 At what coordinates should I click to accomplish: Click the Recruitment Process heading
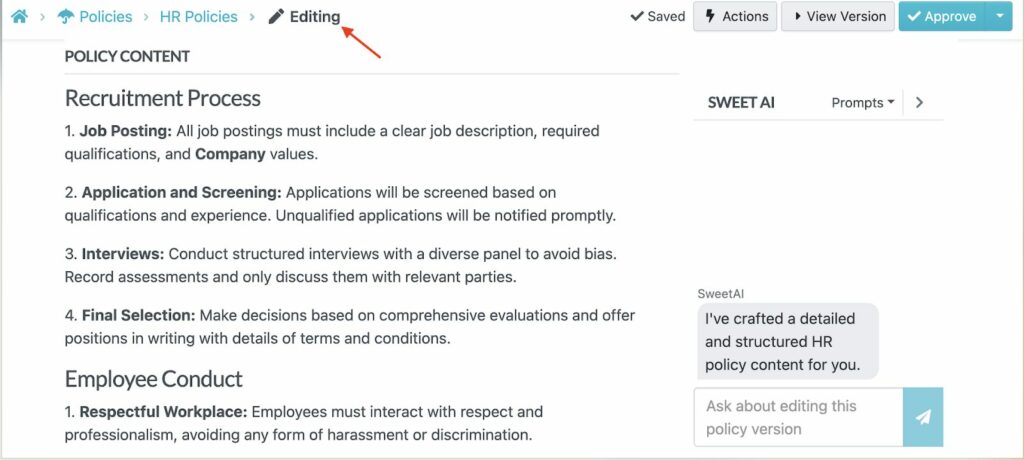coord(163,98)
